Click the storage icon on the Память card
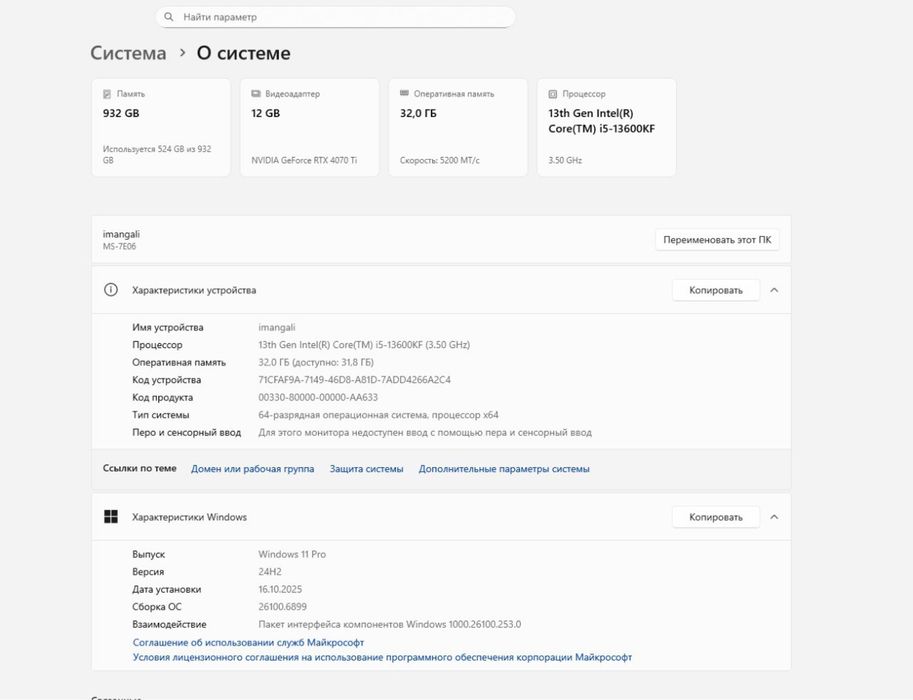The width and height of the screenshot is (913, 700). point(107,94)
